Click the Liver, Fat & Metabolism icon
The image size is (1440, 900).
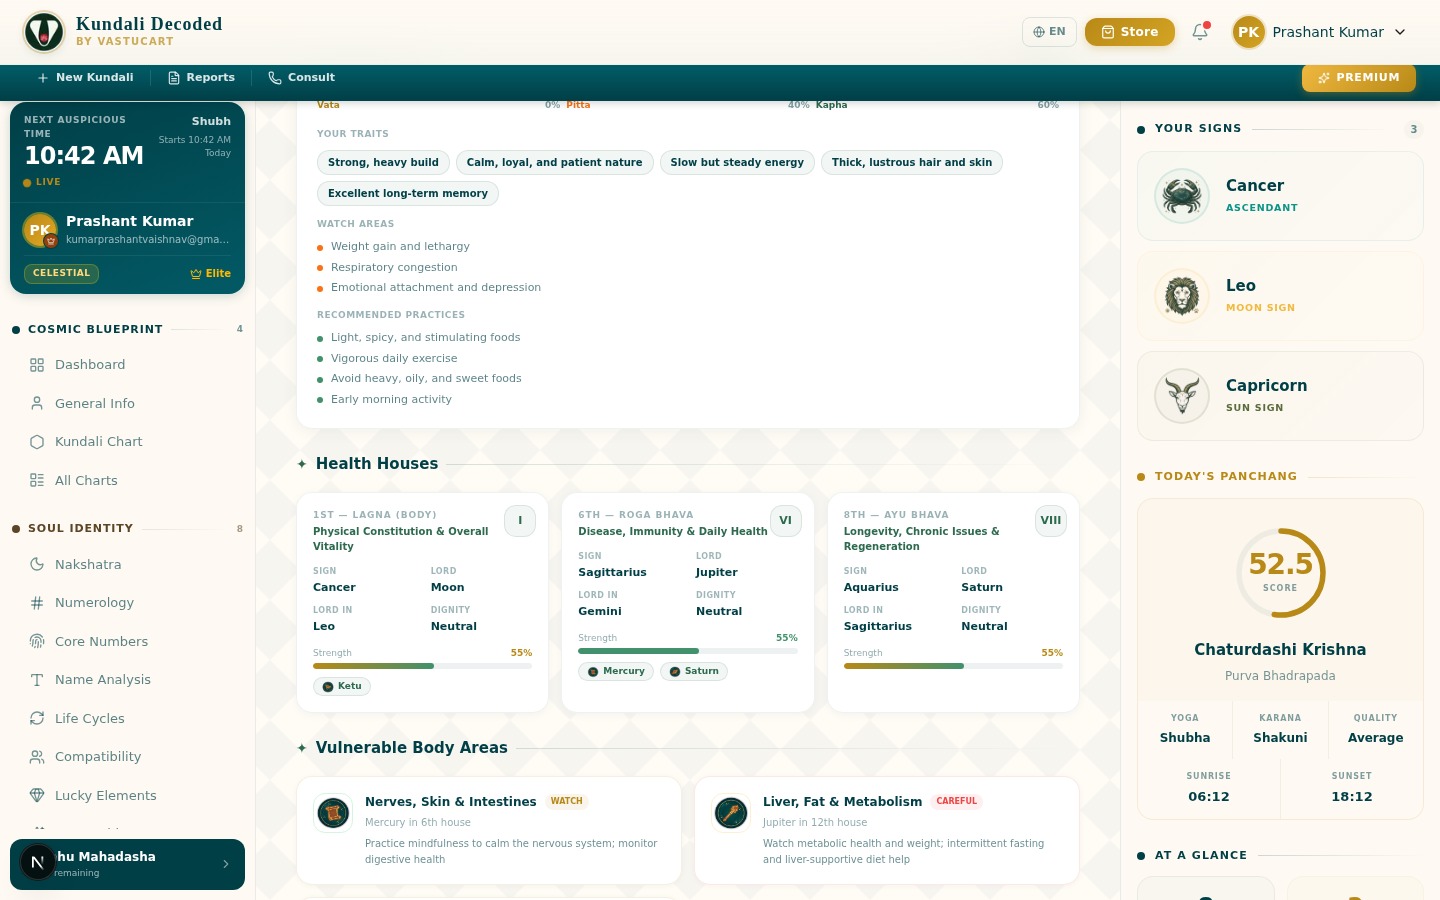(731, 813)
